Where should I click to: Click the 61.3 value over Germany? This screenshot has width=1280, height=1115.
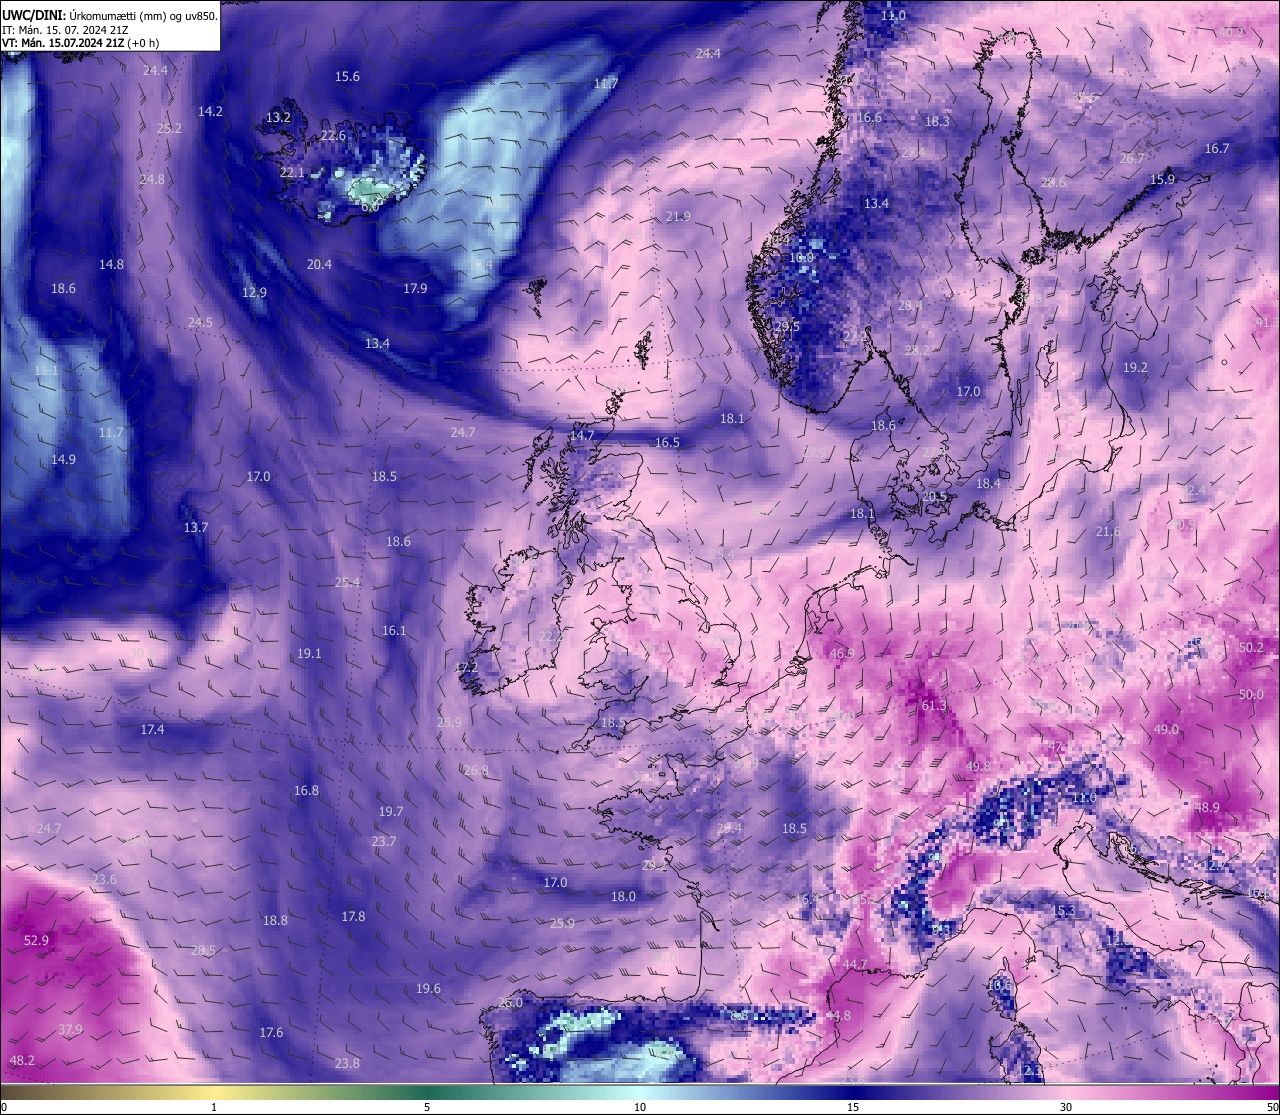click(x=933, y=706)
